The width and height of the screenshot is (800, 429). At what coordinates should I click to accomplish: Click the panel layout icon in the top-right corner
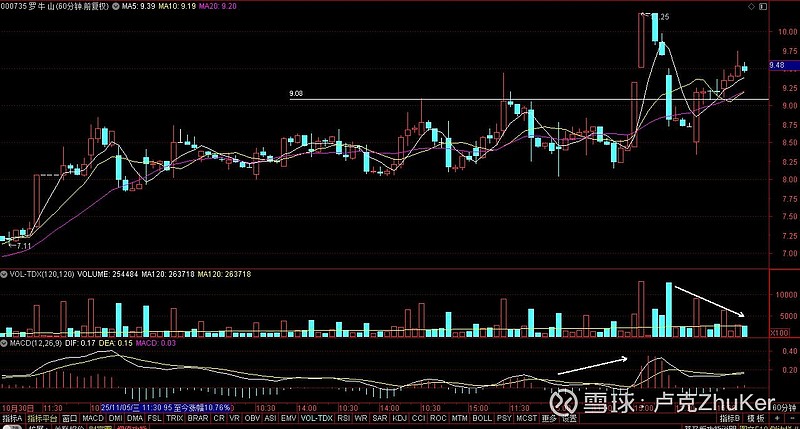coord(763,6)
